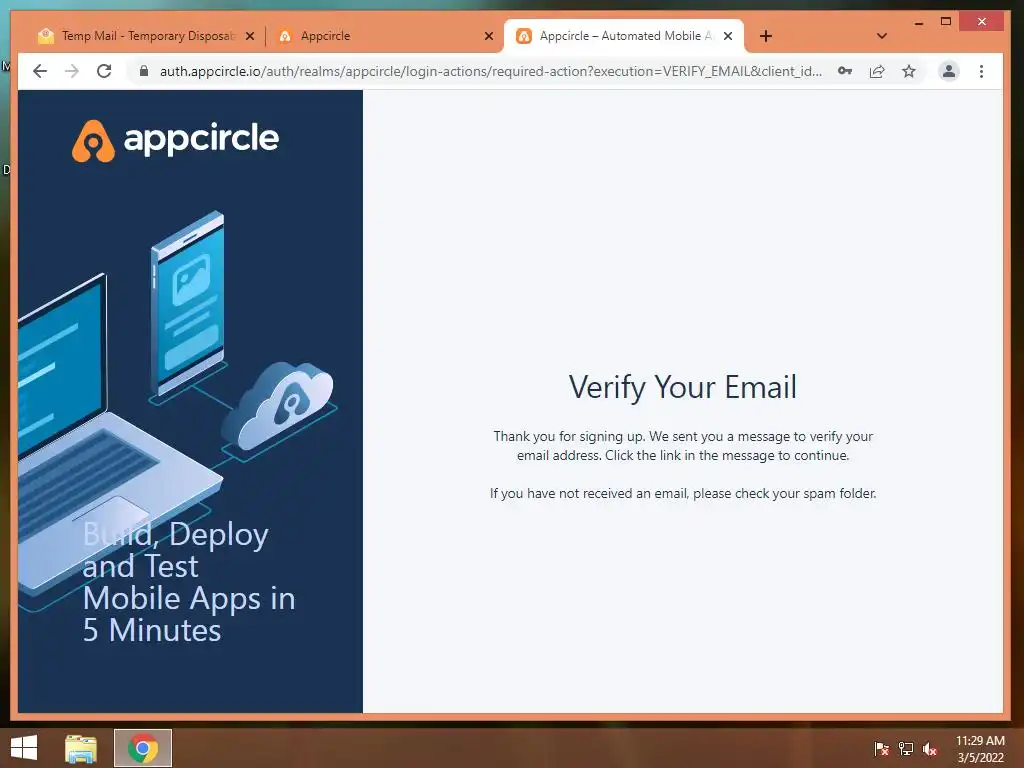This screenshot has width=1024, height=768.
Task: Open the taskbar clock showing 11:29 AM
Action: 980,748
